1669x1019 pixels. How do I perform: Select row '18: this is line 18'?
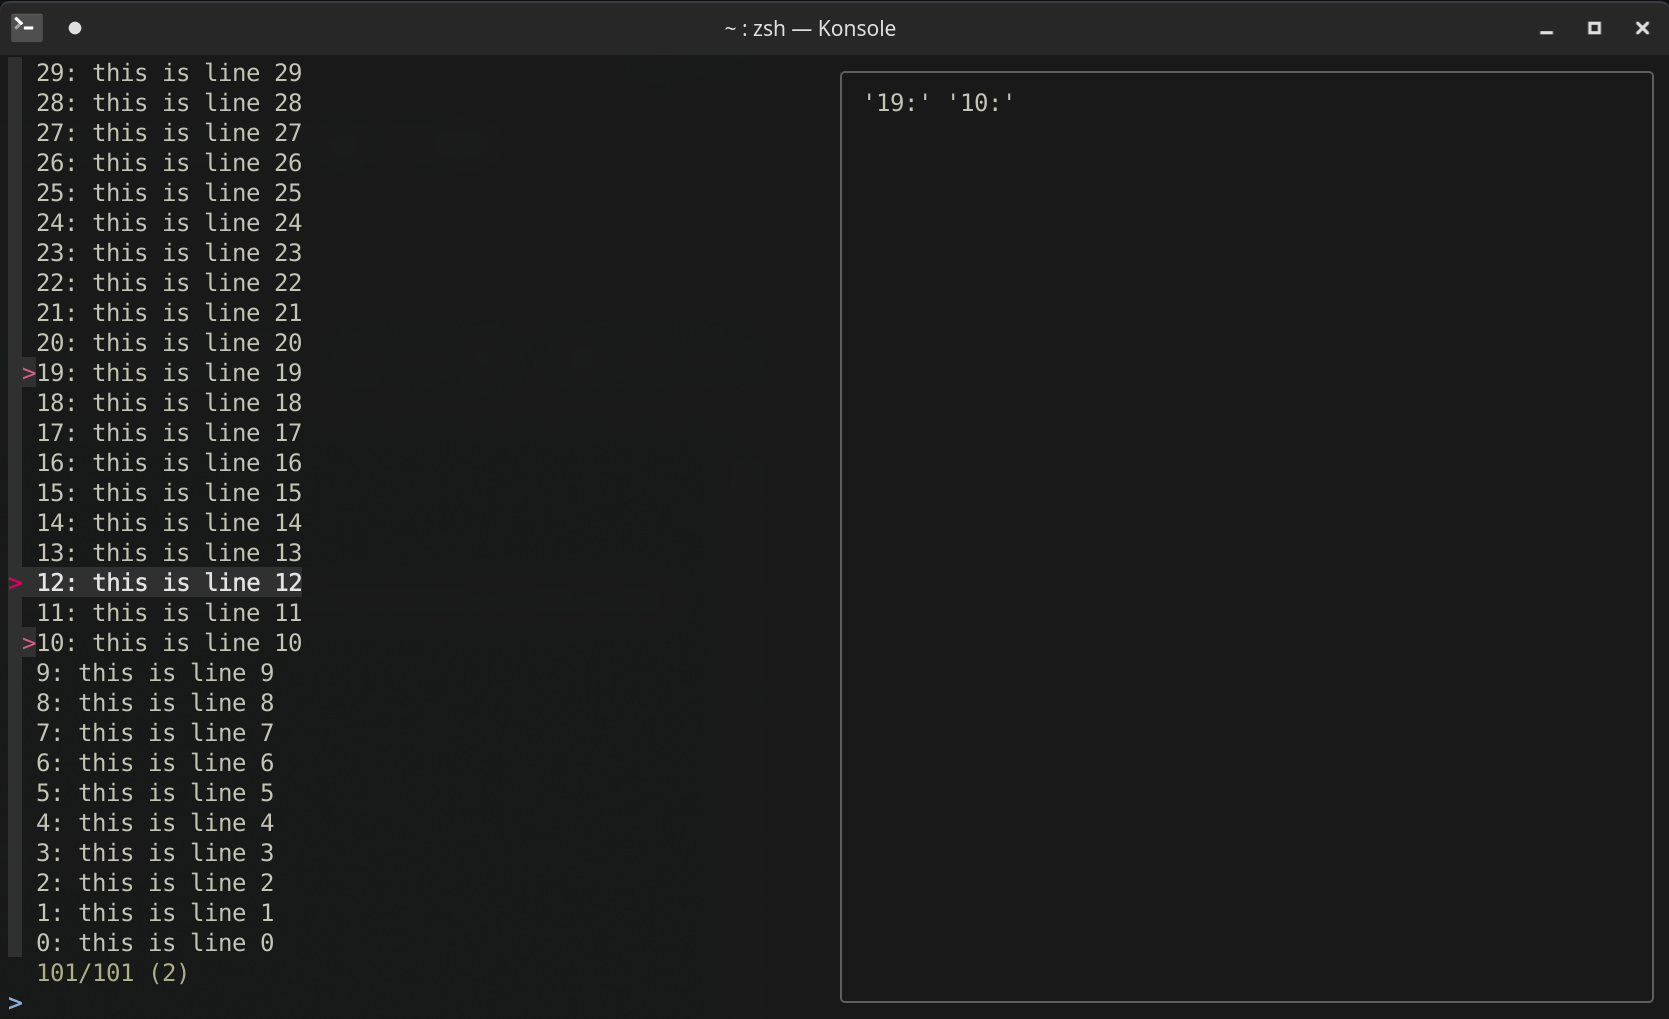(x=169, y=403)
